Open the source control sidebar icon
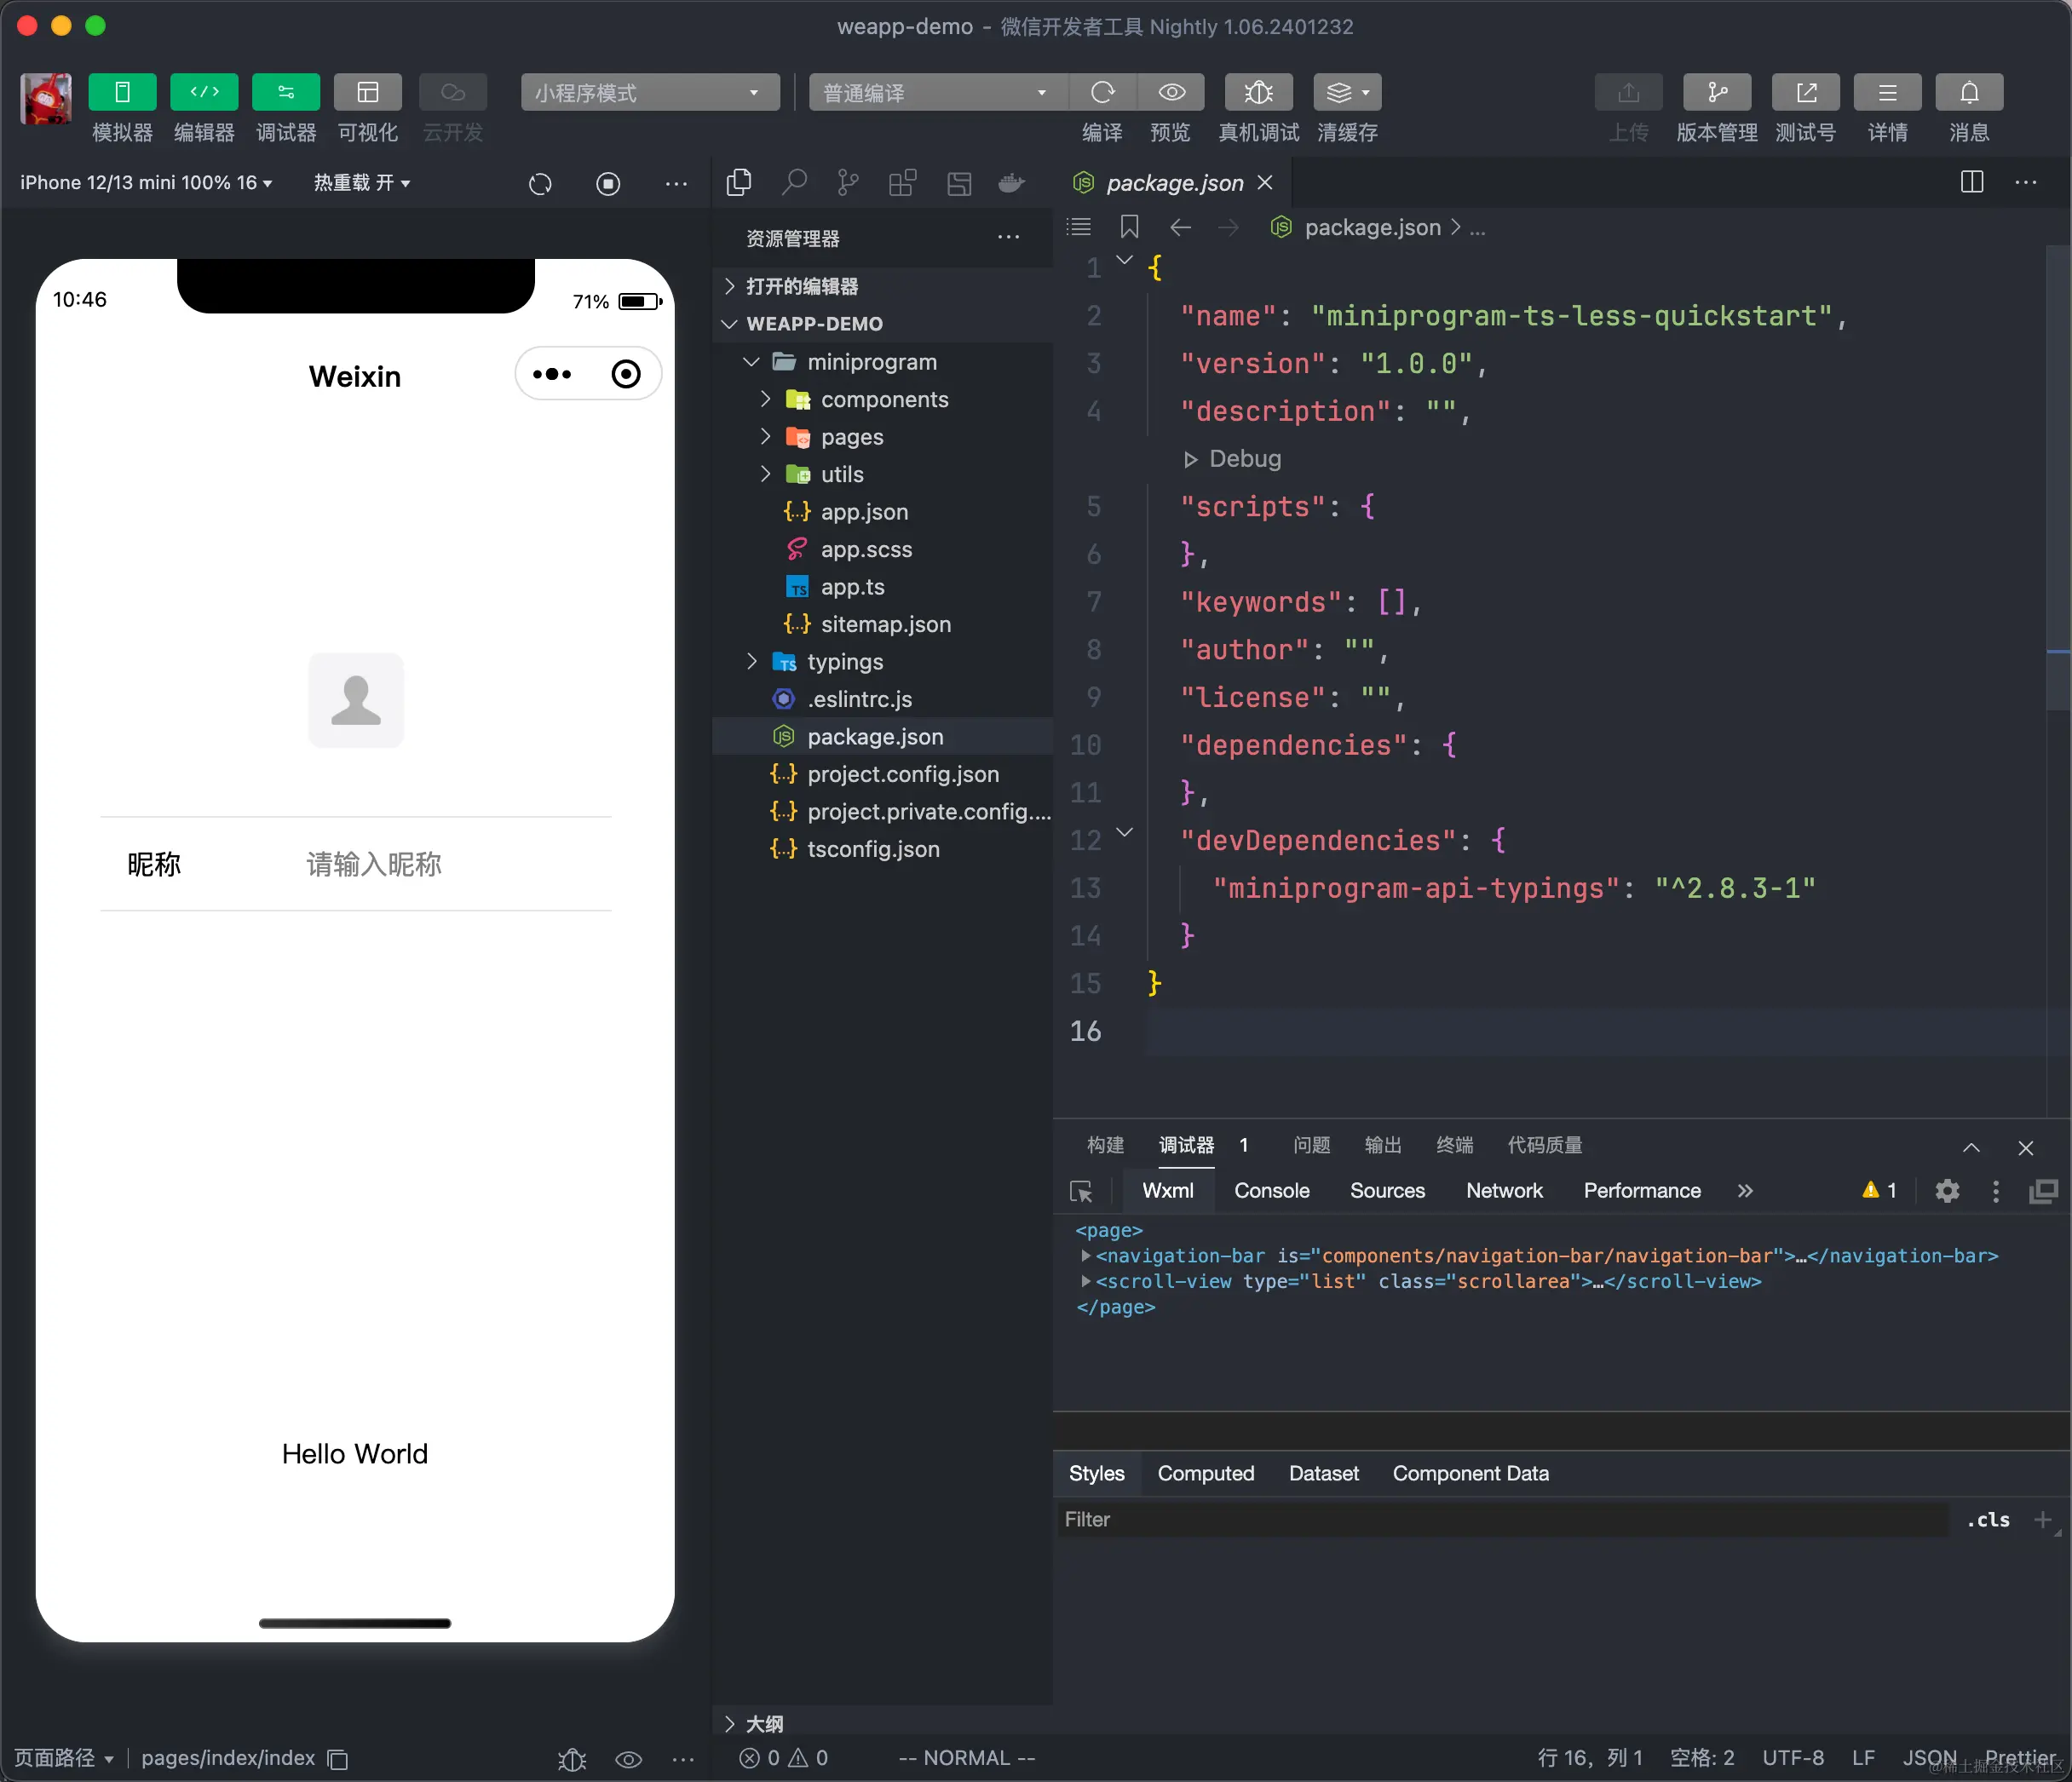Image resolution: width=2072 pixels, height=1782 pixels. [848, 183]
